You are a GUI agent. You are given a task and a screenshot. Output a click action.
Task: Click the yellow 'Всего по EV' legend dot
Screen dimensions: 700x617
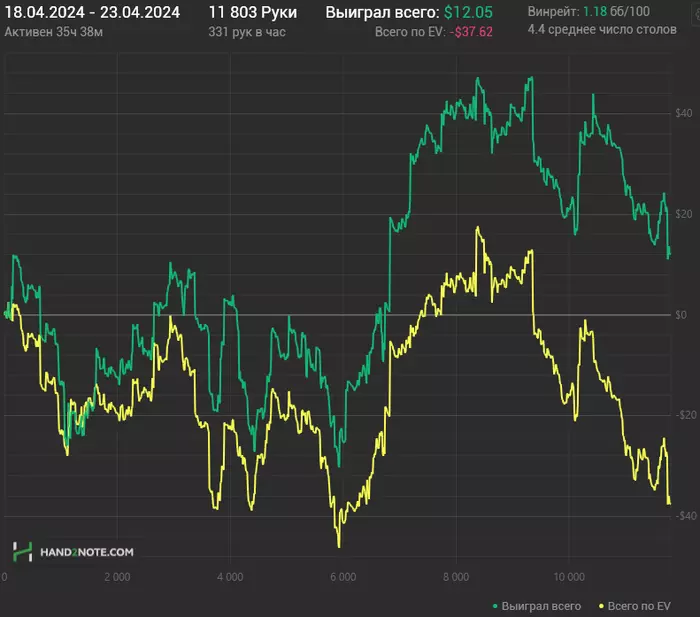[x=601, y=606]
